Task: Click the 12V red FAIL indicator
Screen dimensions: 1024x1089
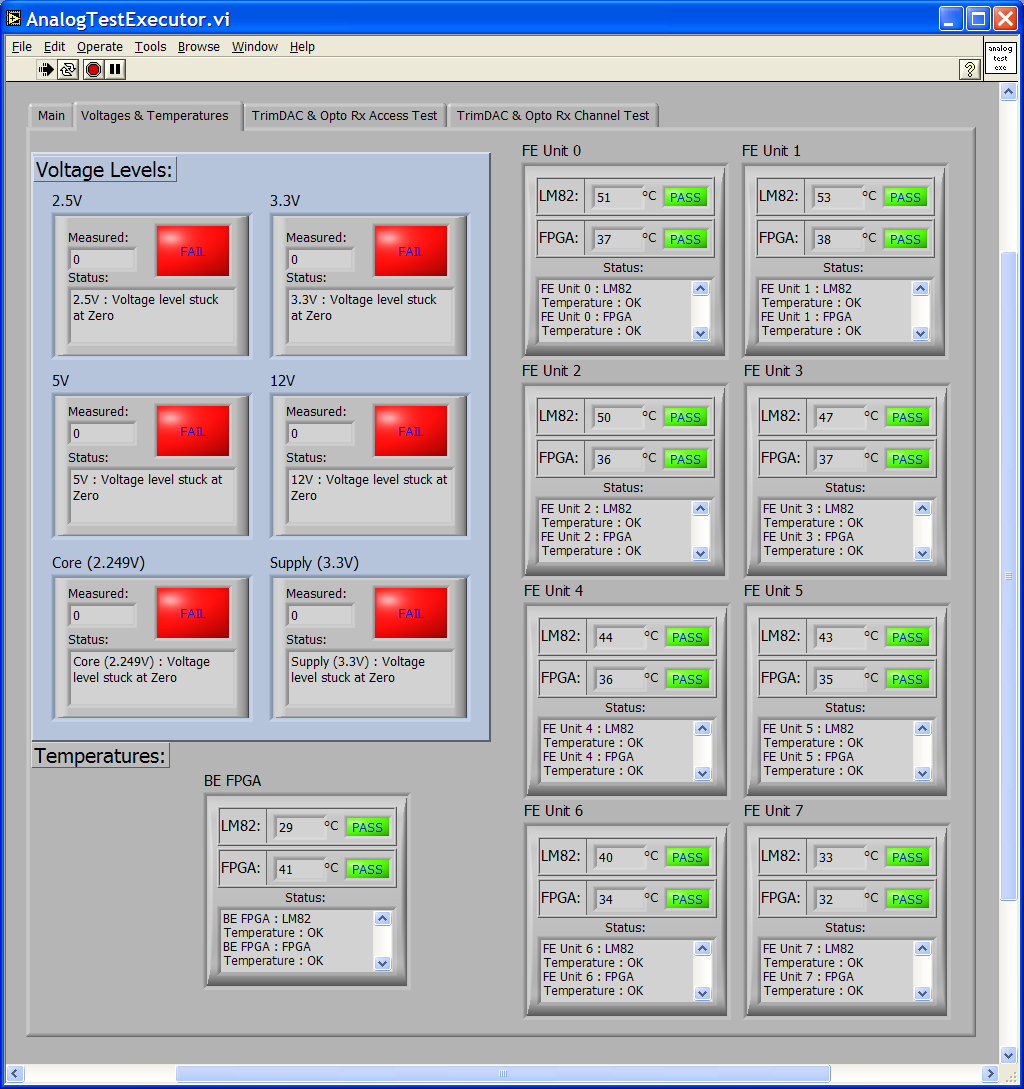Action: tap(410, 431)
